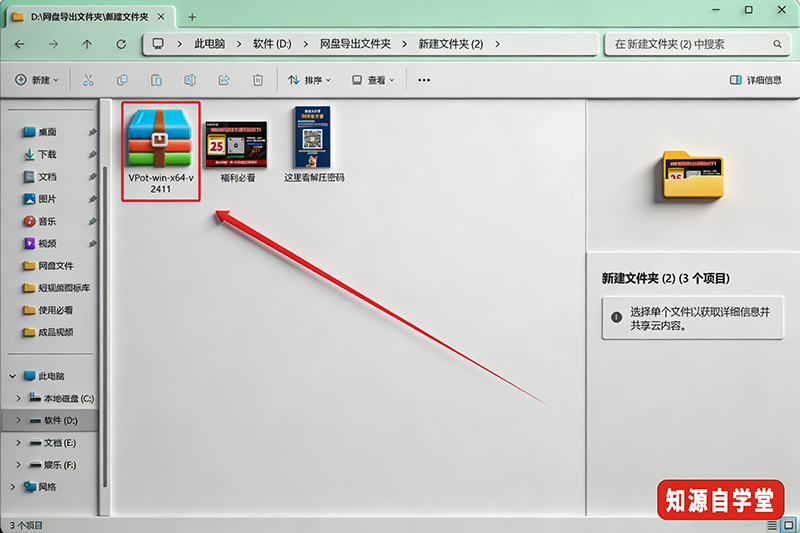
Task: Open 网盘文件 folder in sidebar
Action: 48,266
